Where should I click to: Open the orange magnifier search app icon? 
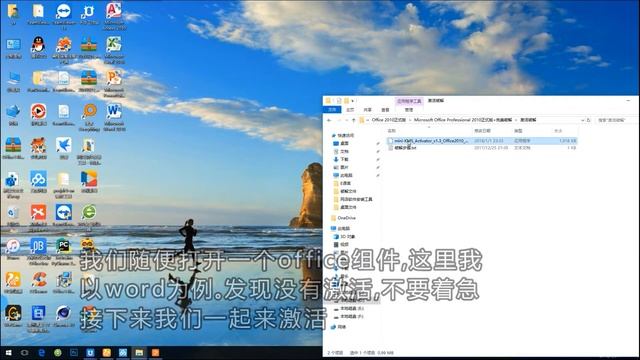pyautogui.click(x=89, y=117)
